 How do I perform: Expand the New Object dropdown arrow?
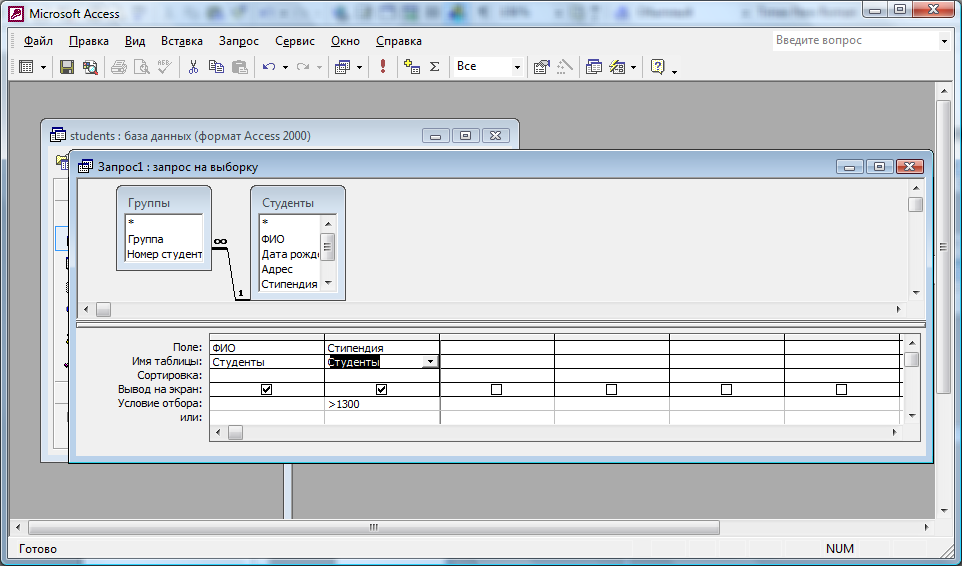click(x=633, y=67)
